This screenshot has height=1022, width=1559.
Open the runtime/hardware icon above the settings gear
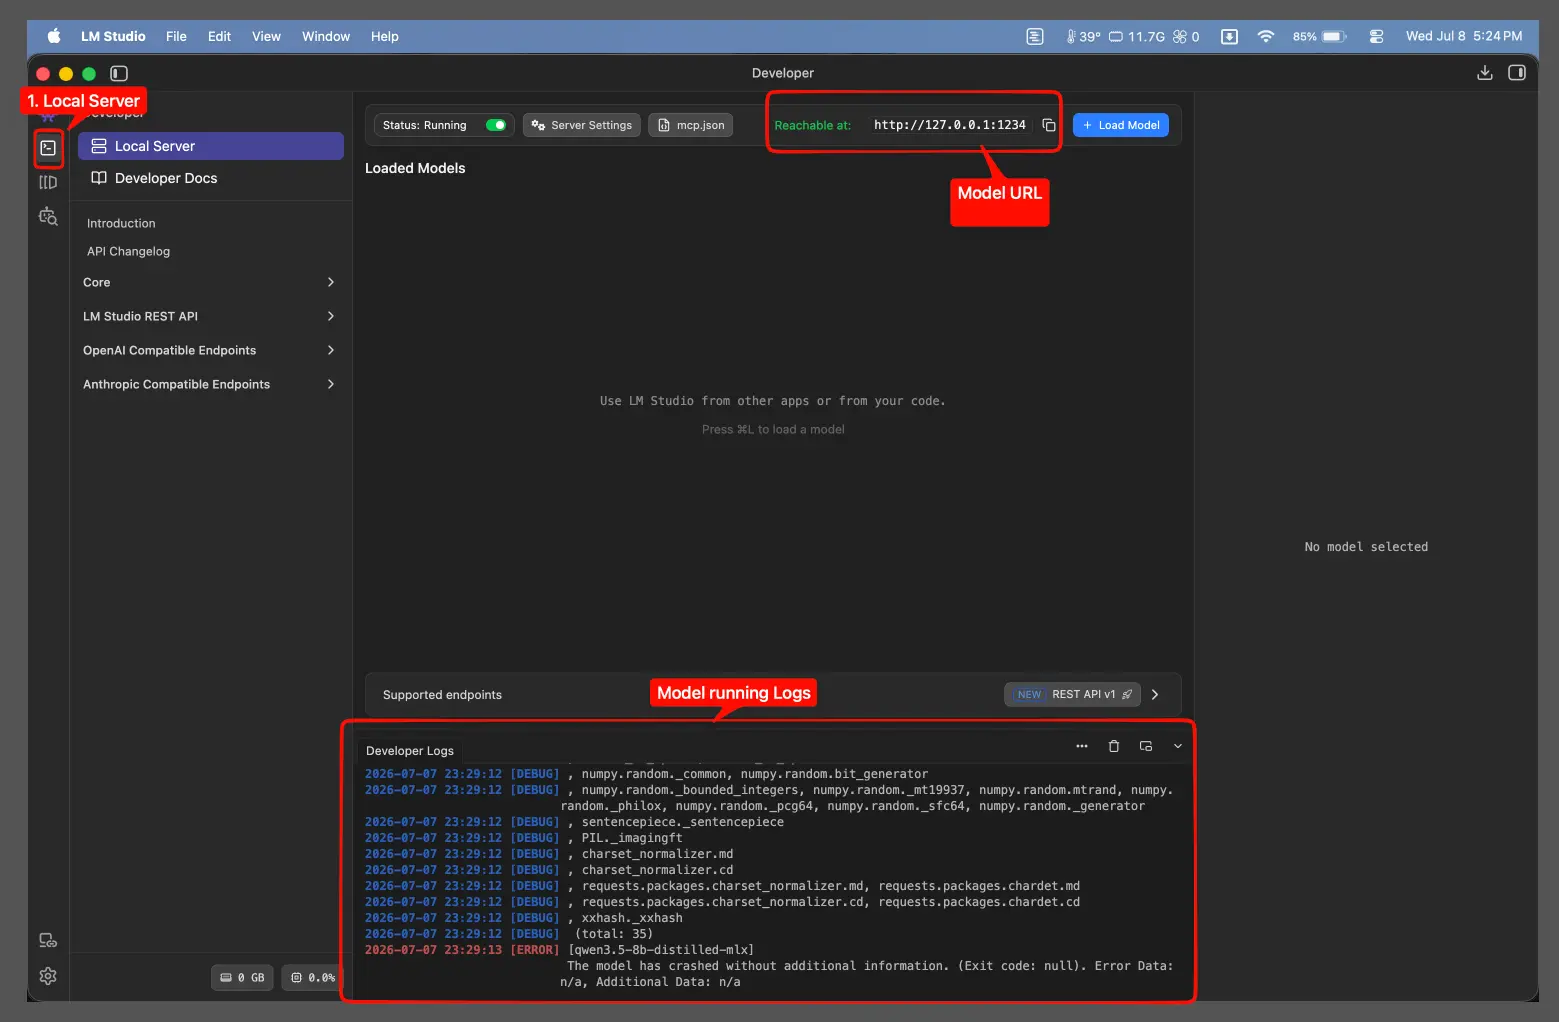click(x=48, y=940)
